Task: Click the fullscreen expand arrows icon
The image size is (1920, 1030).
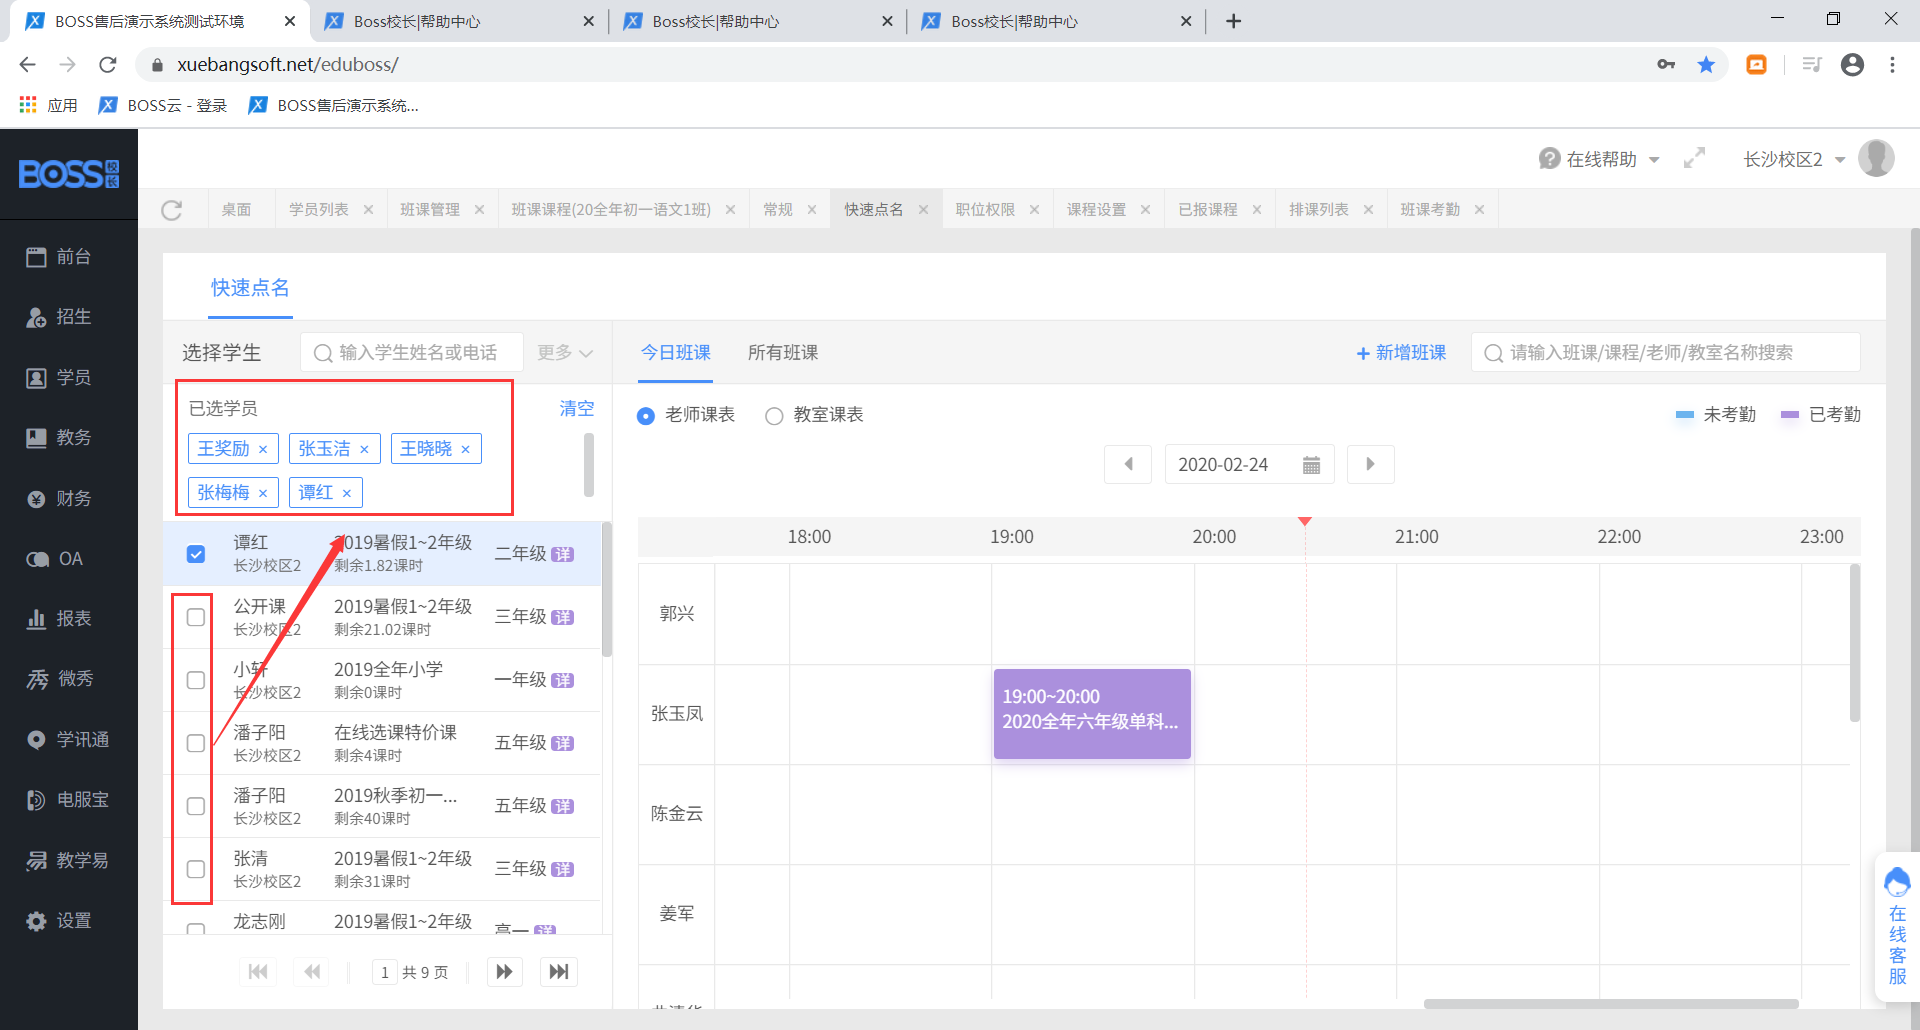Action: (1694, 158)
